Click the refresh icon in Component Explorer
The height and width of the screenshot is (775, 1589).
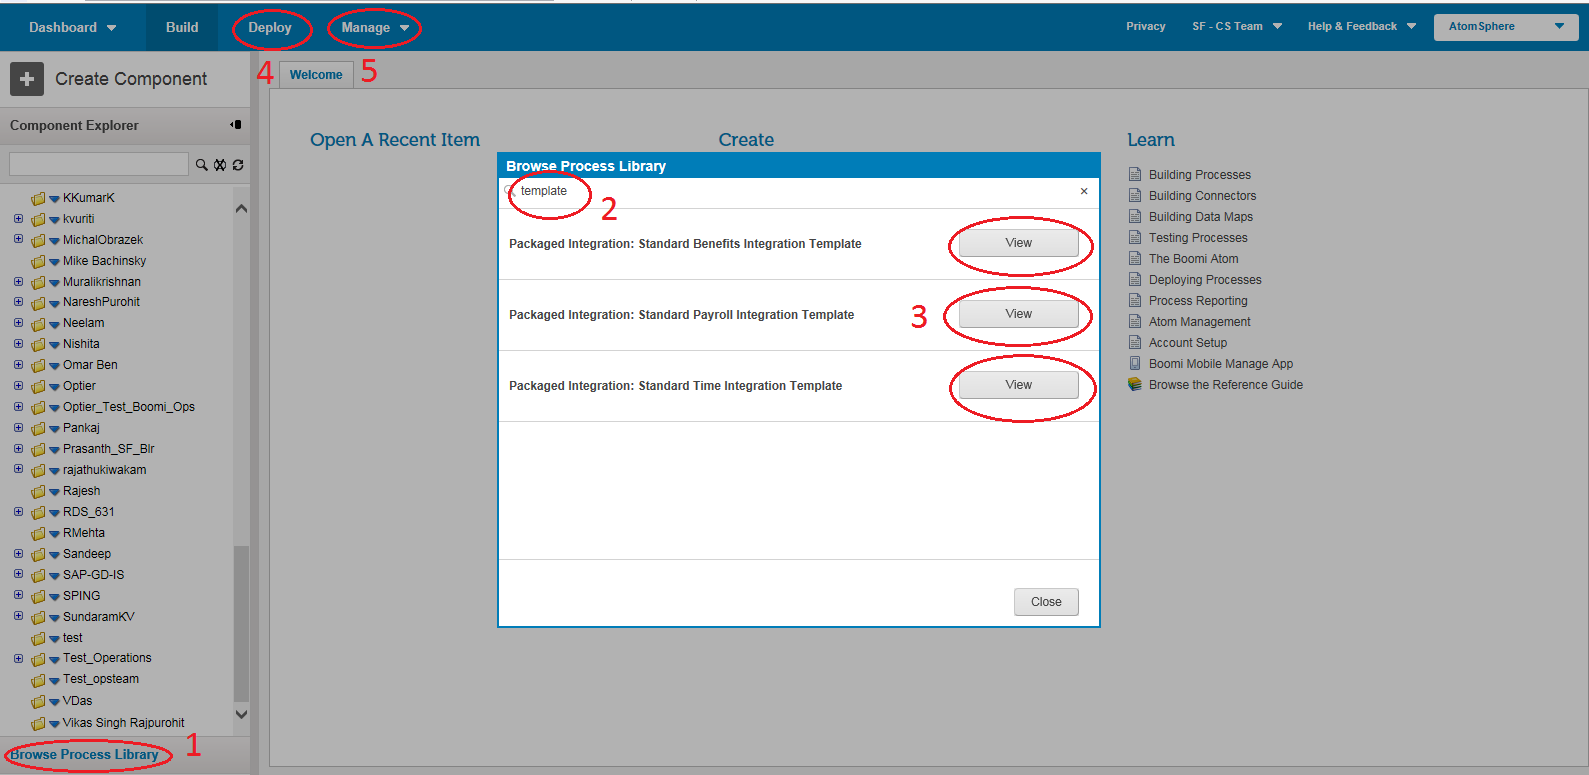(238, 165)
